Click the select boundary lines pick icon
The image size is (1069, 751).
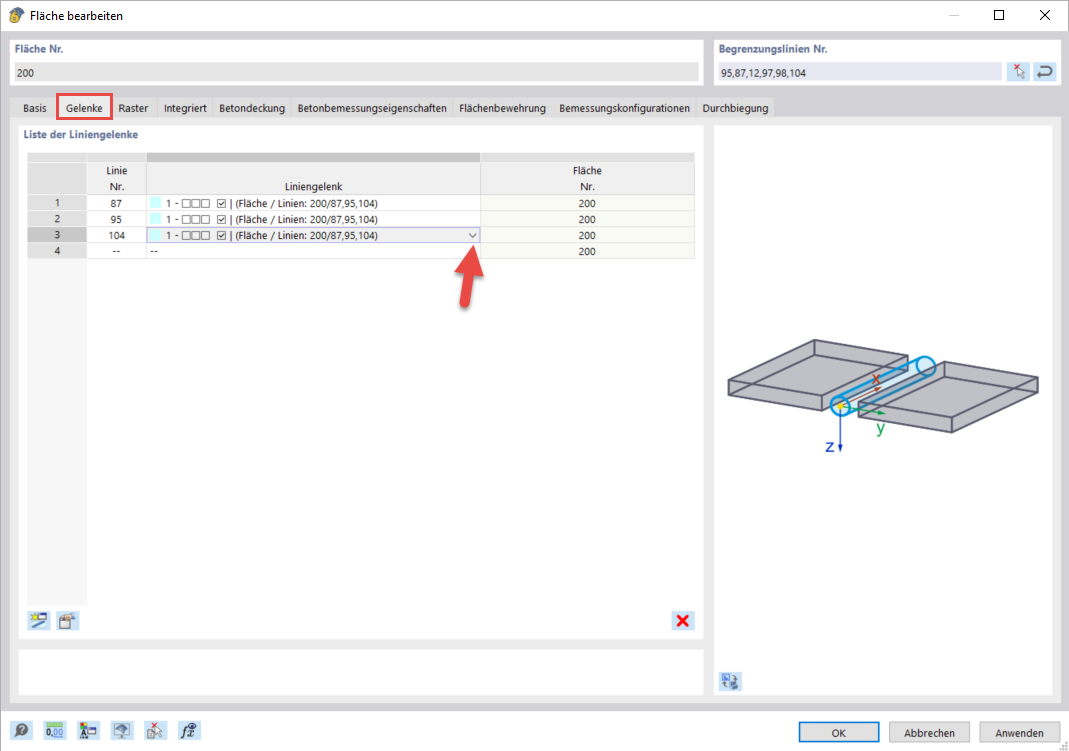(x=1017, y=71)
